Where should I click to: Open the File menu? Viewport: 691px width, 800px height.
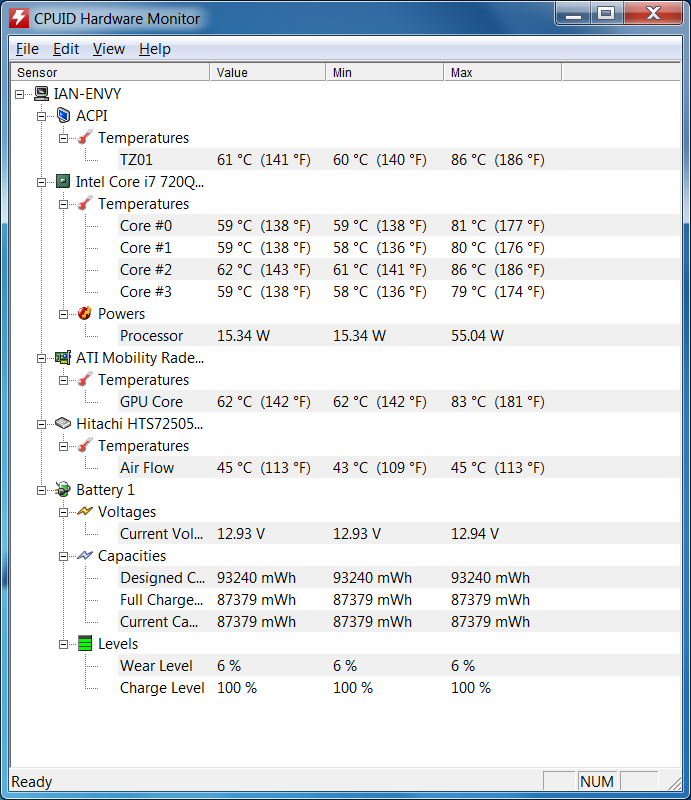click(x=27, y=49)
